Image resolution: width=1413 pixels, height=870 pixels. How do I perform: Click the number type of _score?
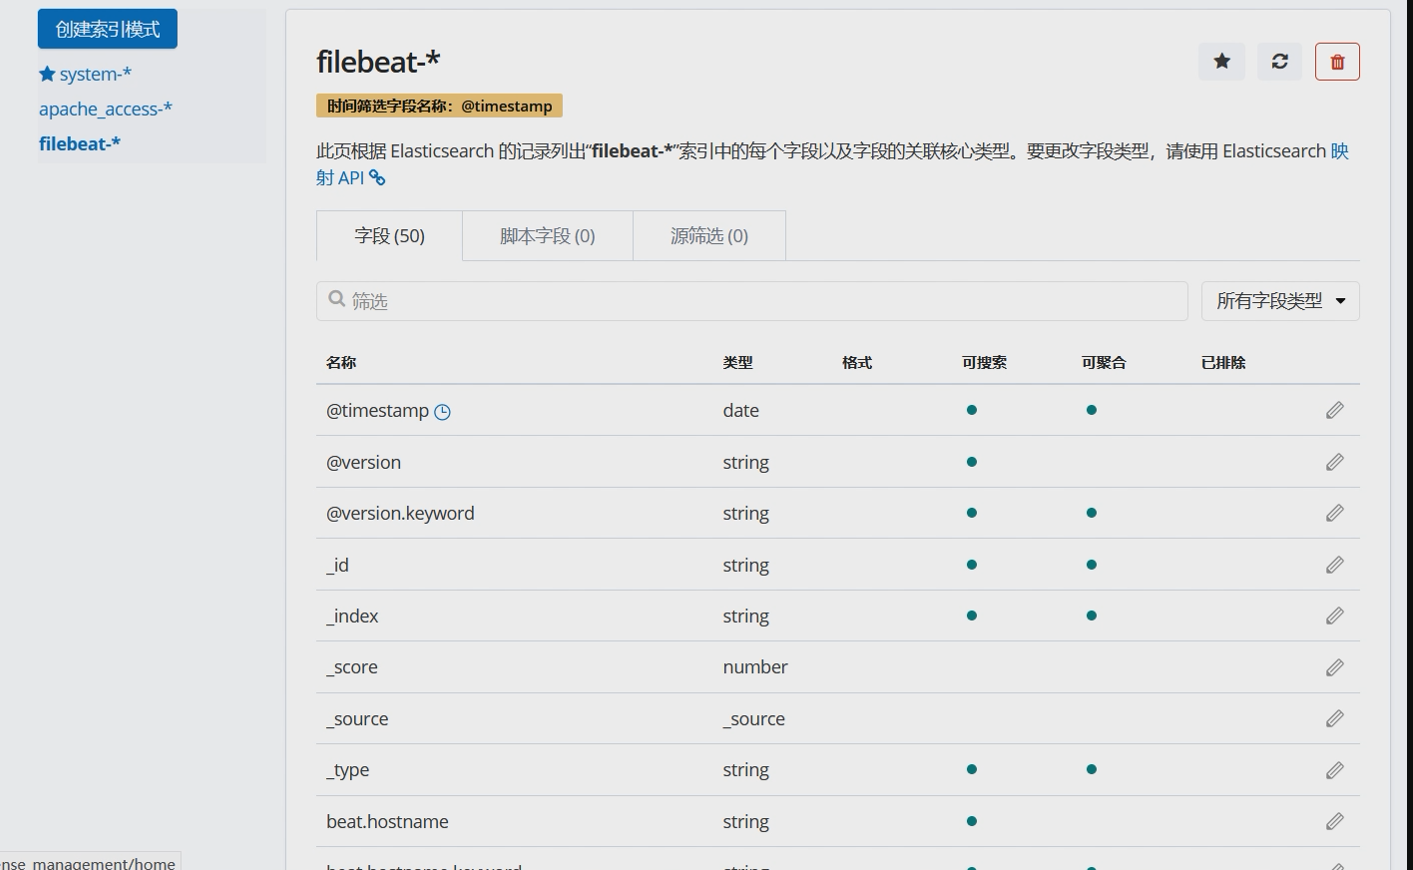[x=755, y=667]
